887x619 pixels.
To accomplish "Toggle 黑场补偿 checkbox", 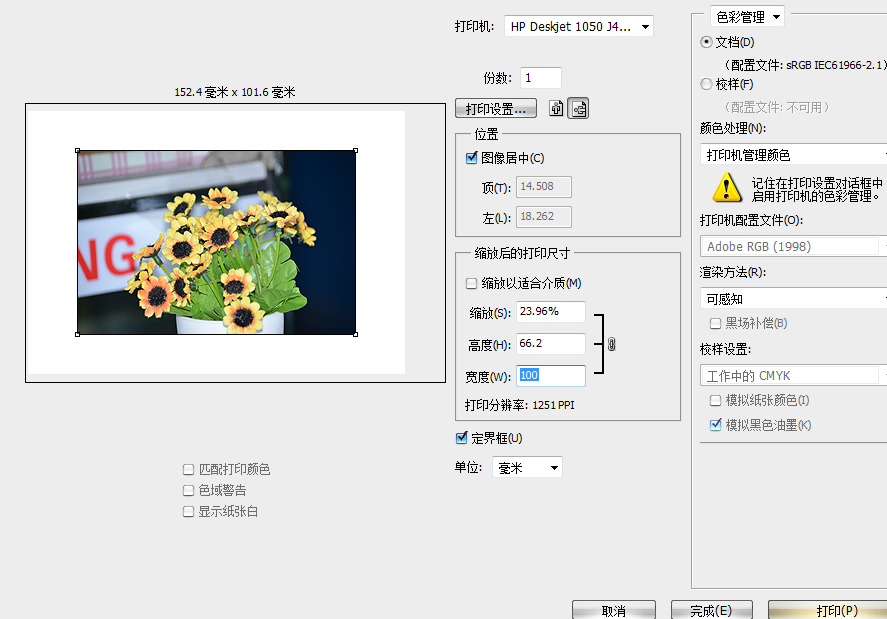I will click(x=715, y=323).
